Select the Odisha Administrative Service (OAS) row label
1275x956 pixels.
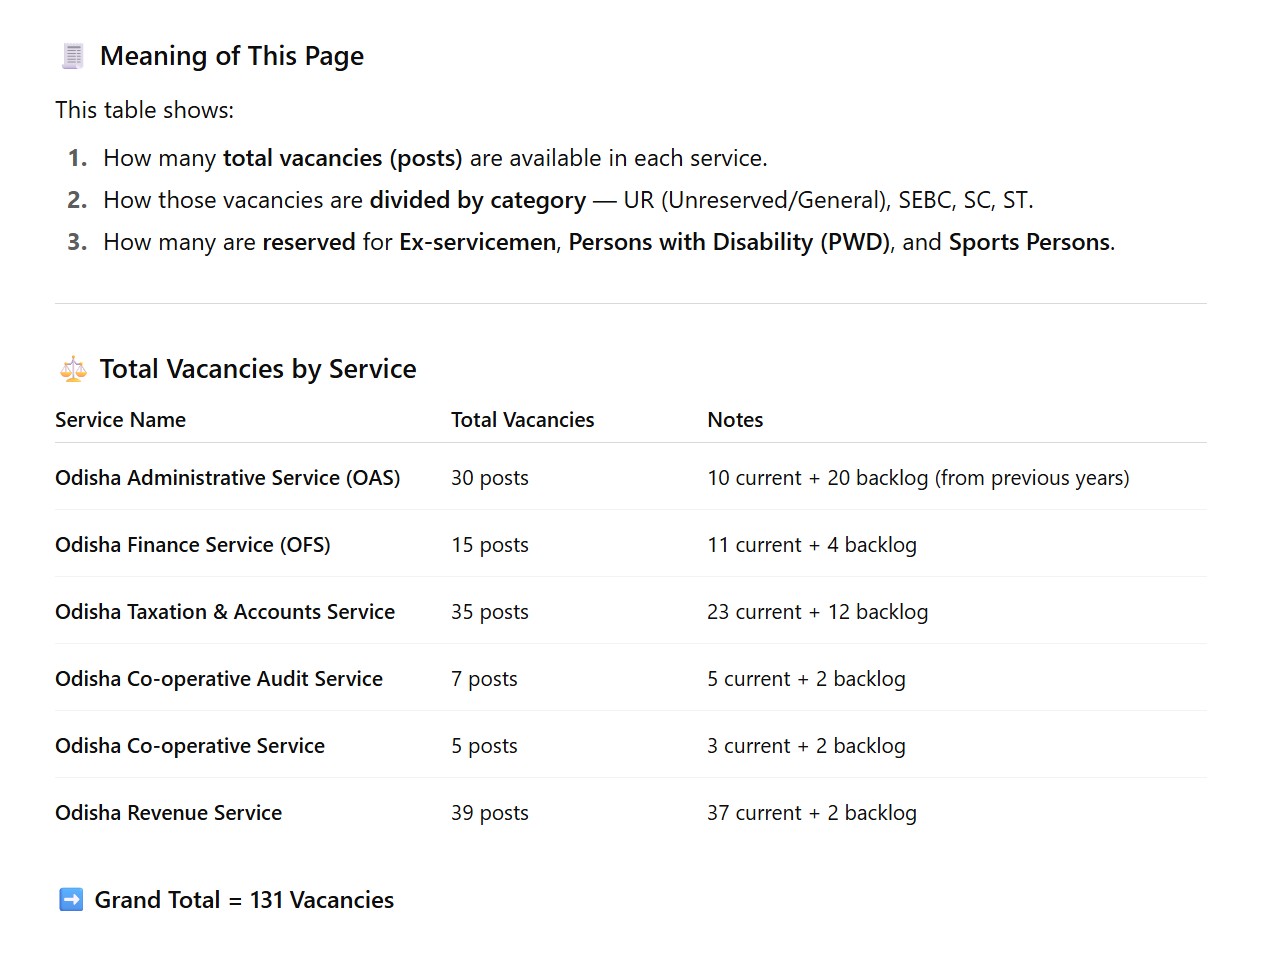(x=227, y=478)
